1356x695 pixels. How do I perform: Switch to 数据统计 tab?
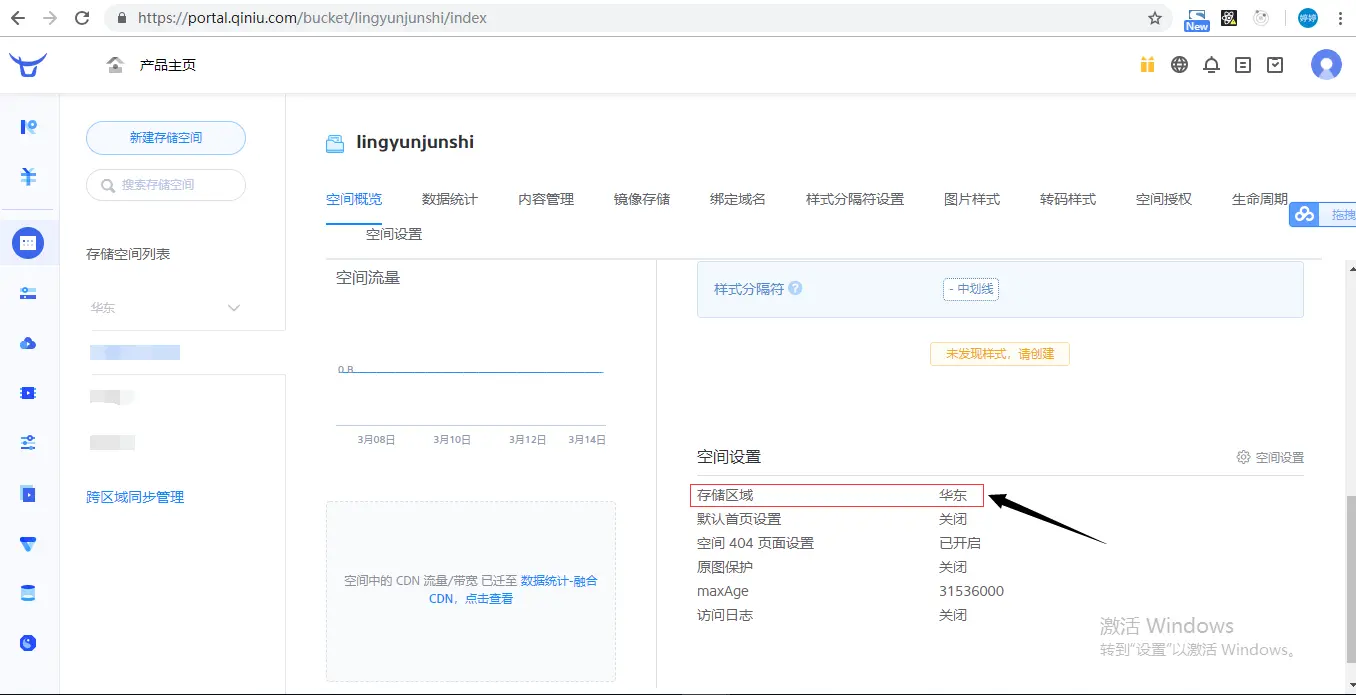pos(450,199)
